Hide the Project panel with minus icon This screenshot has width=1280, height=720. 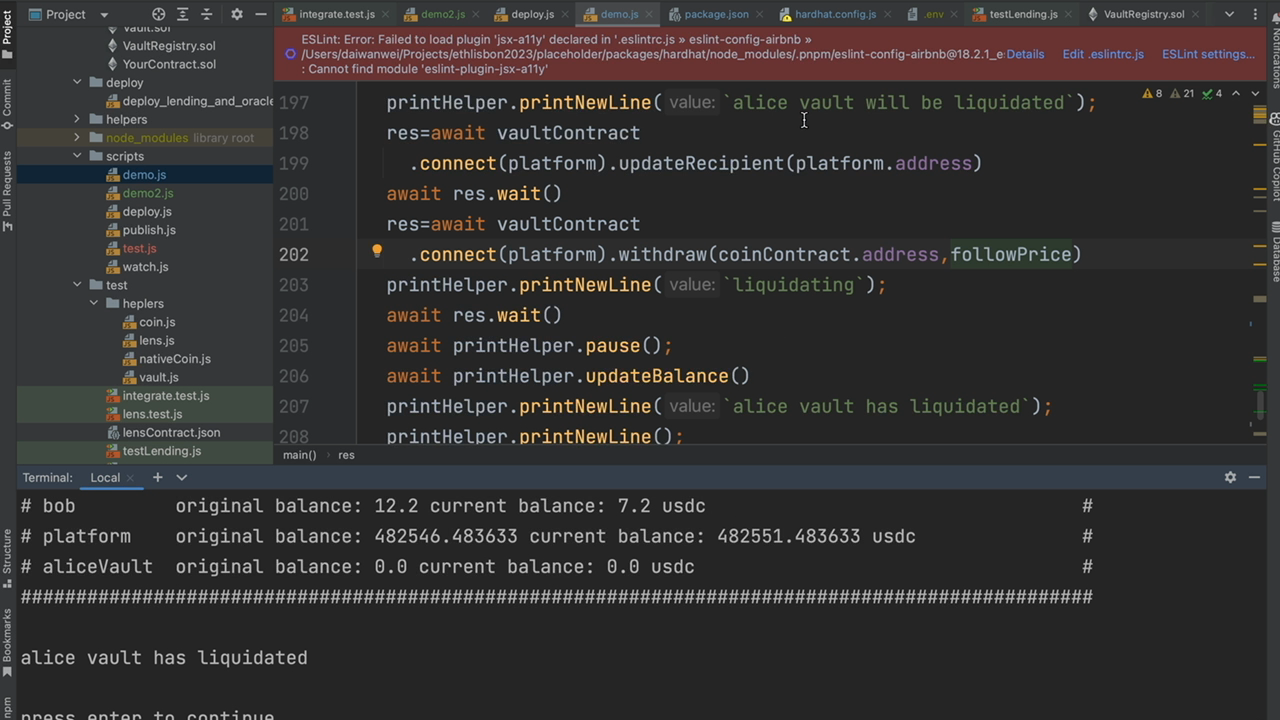[x=261, y=14]
